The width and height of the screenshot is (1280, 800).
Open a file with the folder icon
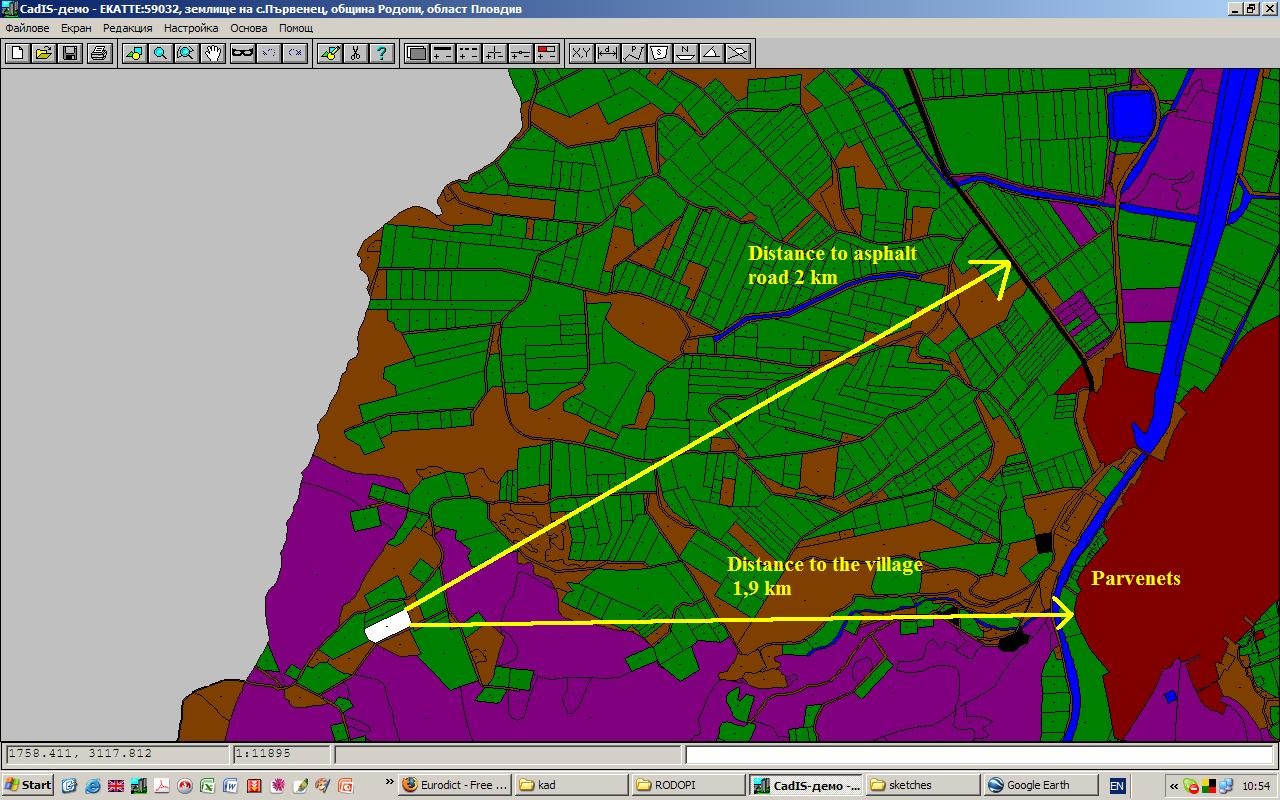tap(43, 53)
